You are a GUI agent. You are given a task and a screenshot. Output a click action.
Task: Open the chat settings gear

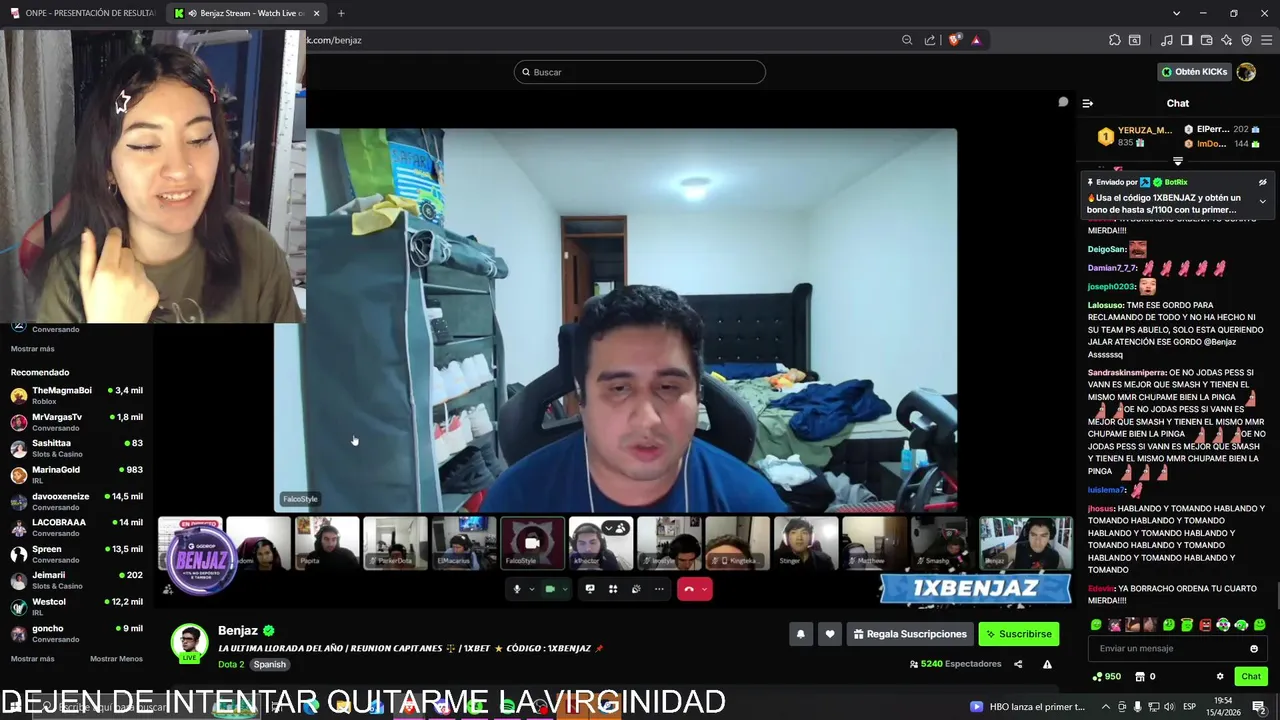[1220, 677]
